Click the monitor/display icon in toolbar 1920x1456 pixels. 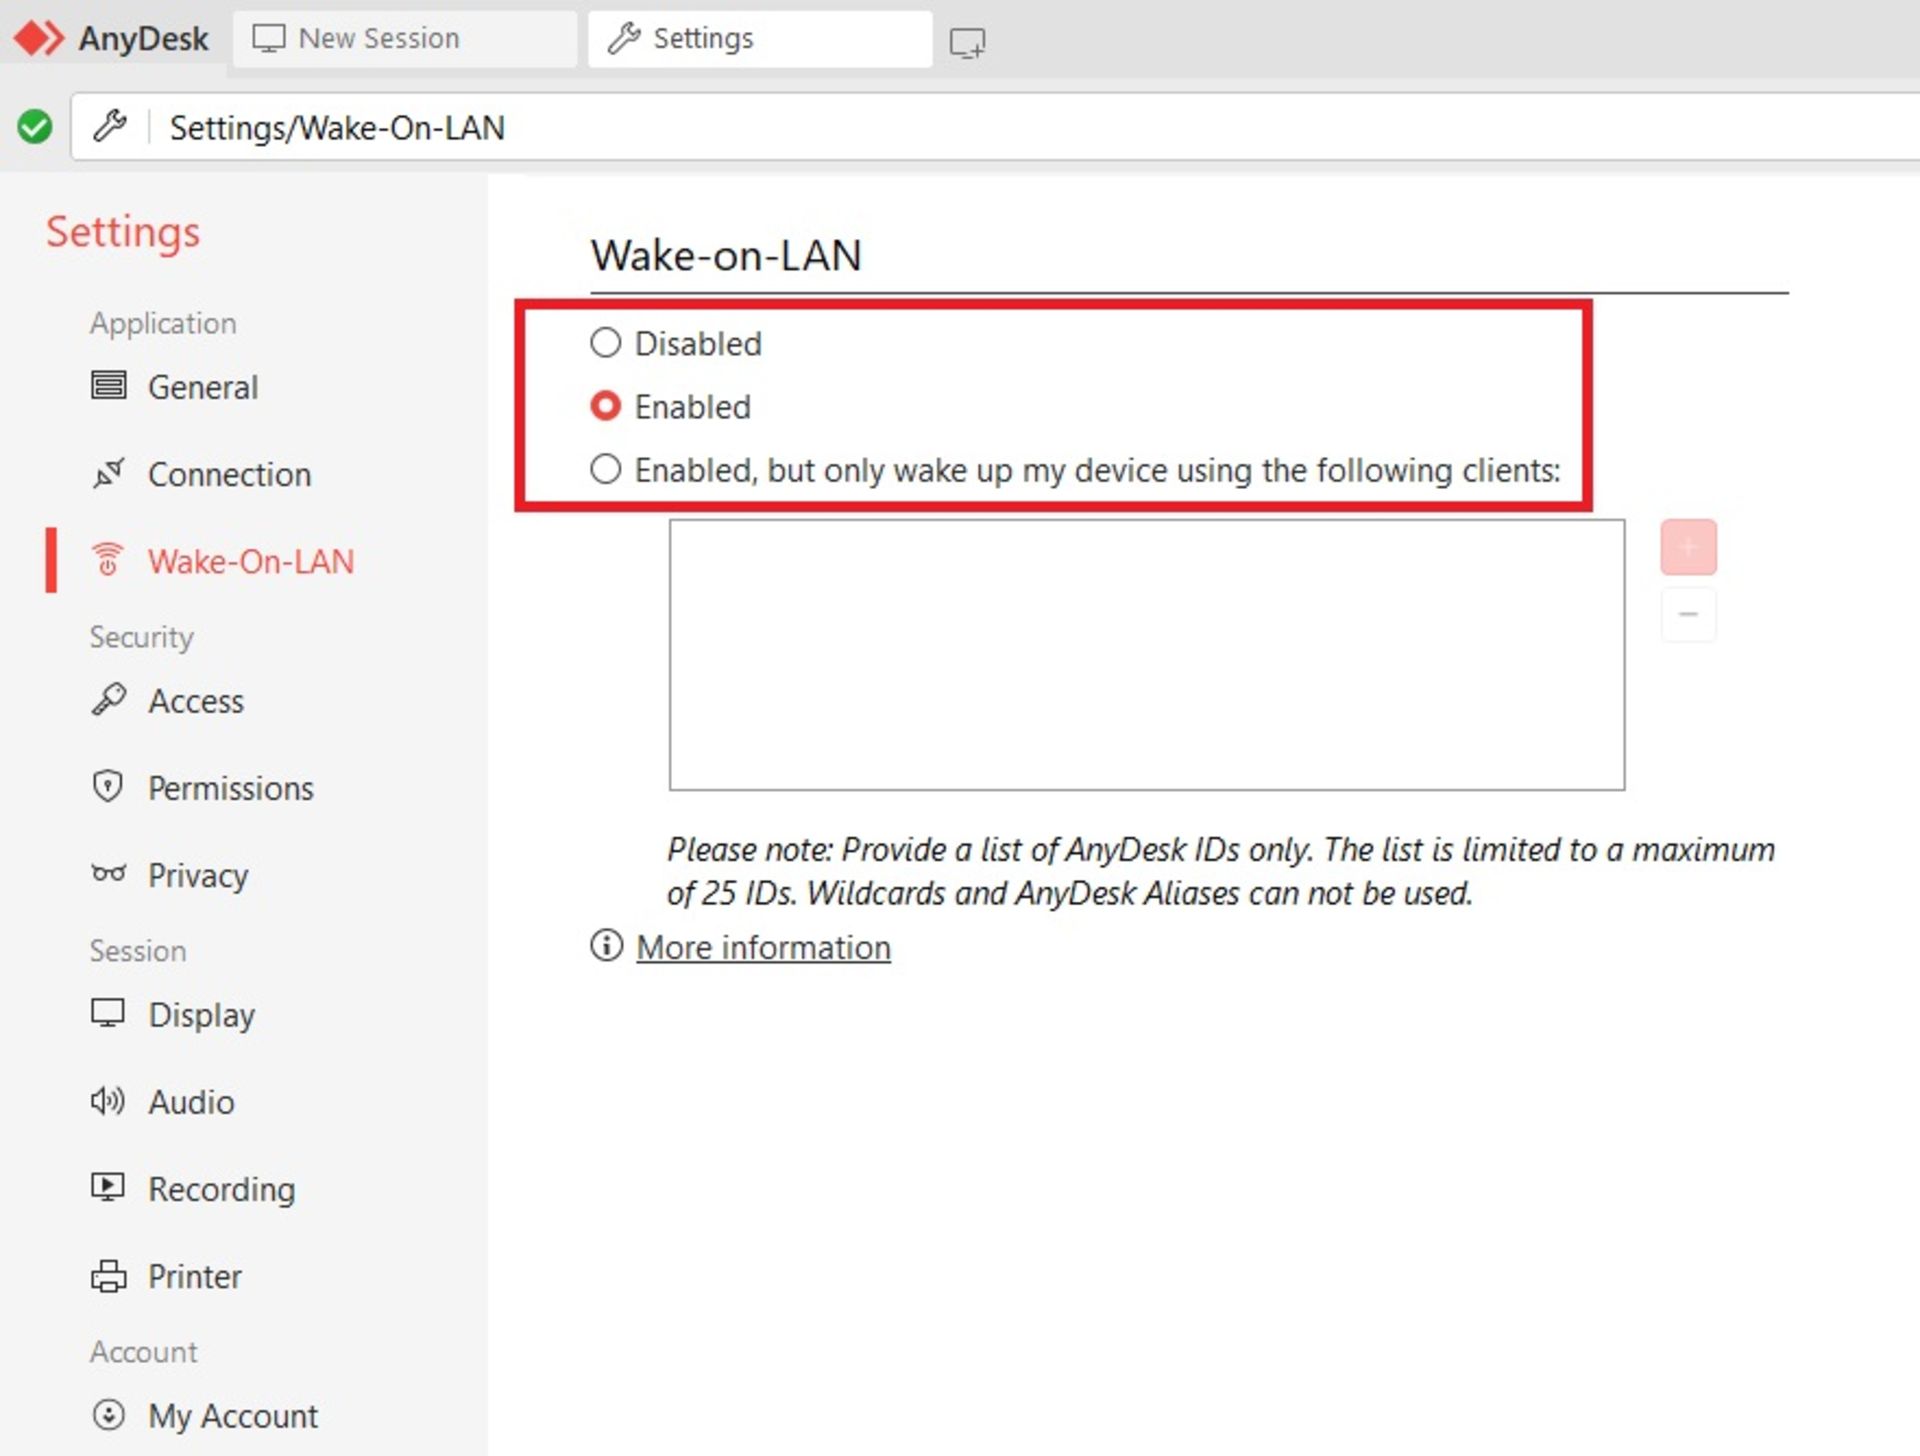969,38
